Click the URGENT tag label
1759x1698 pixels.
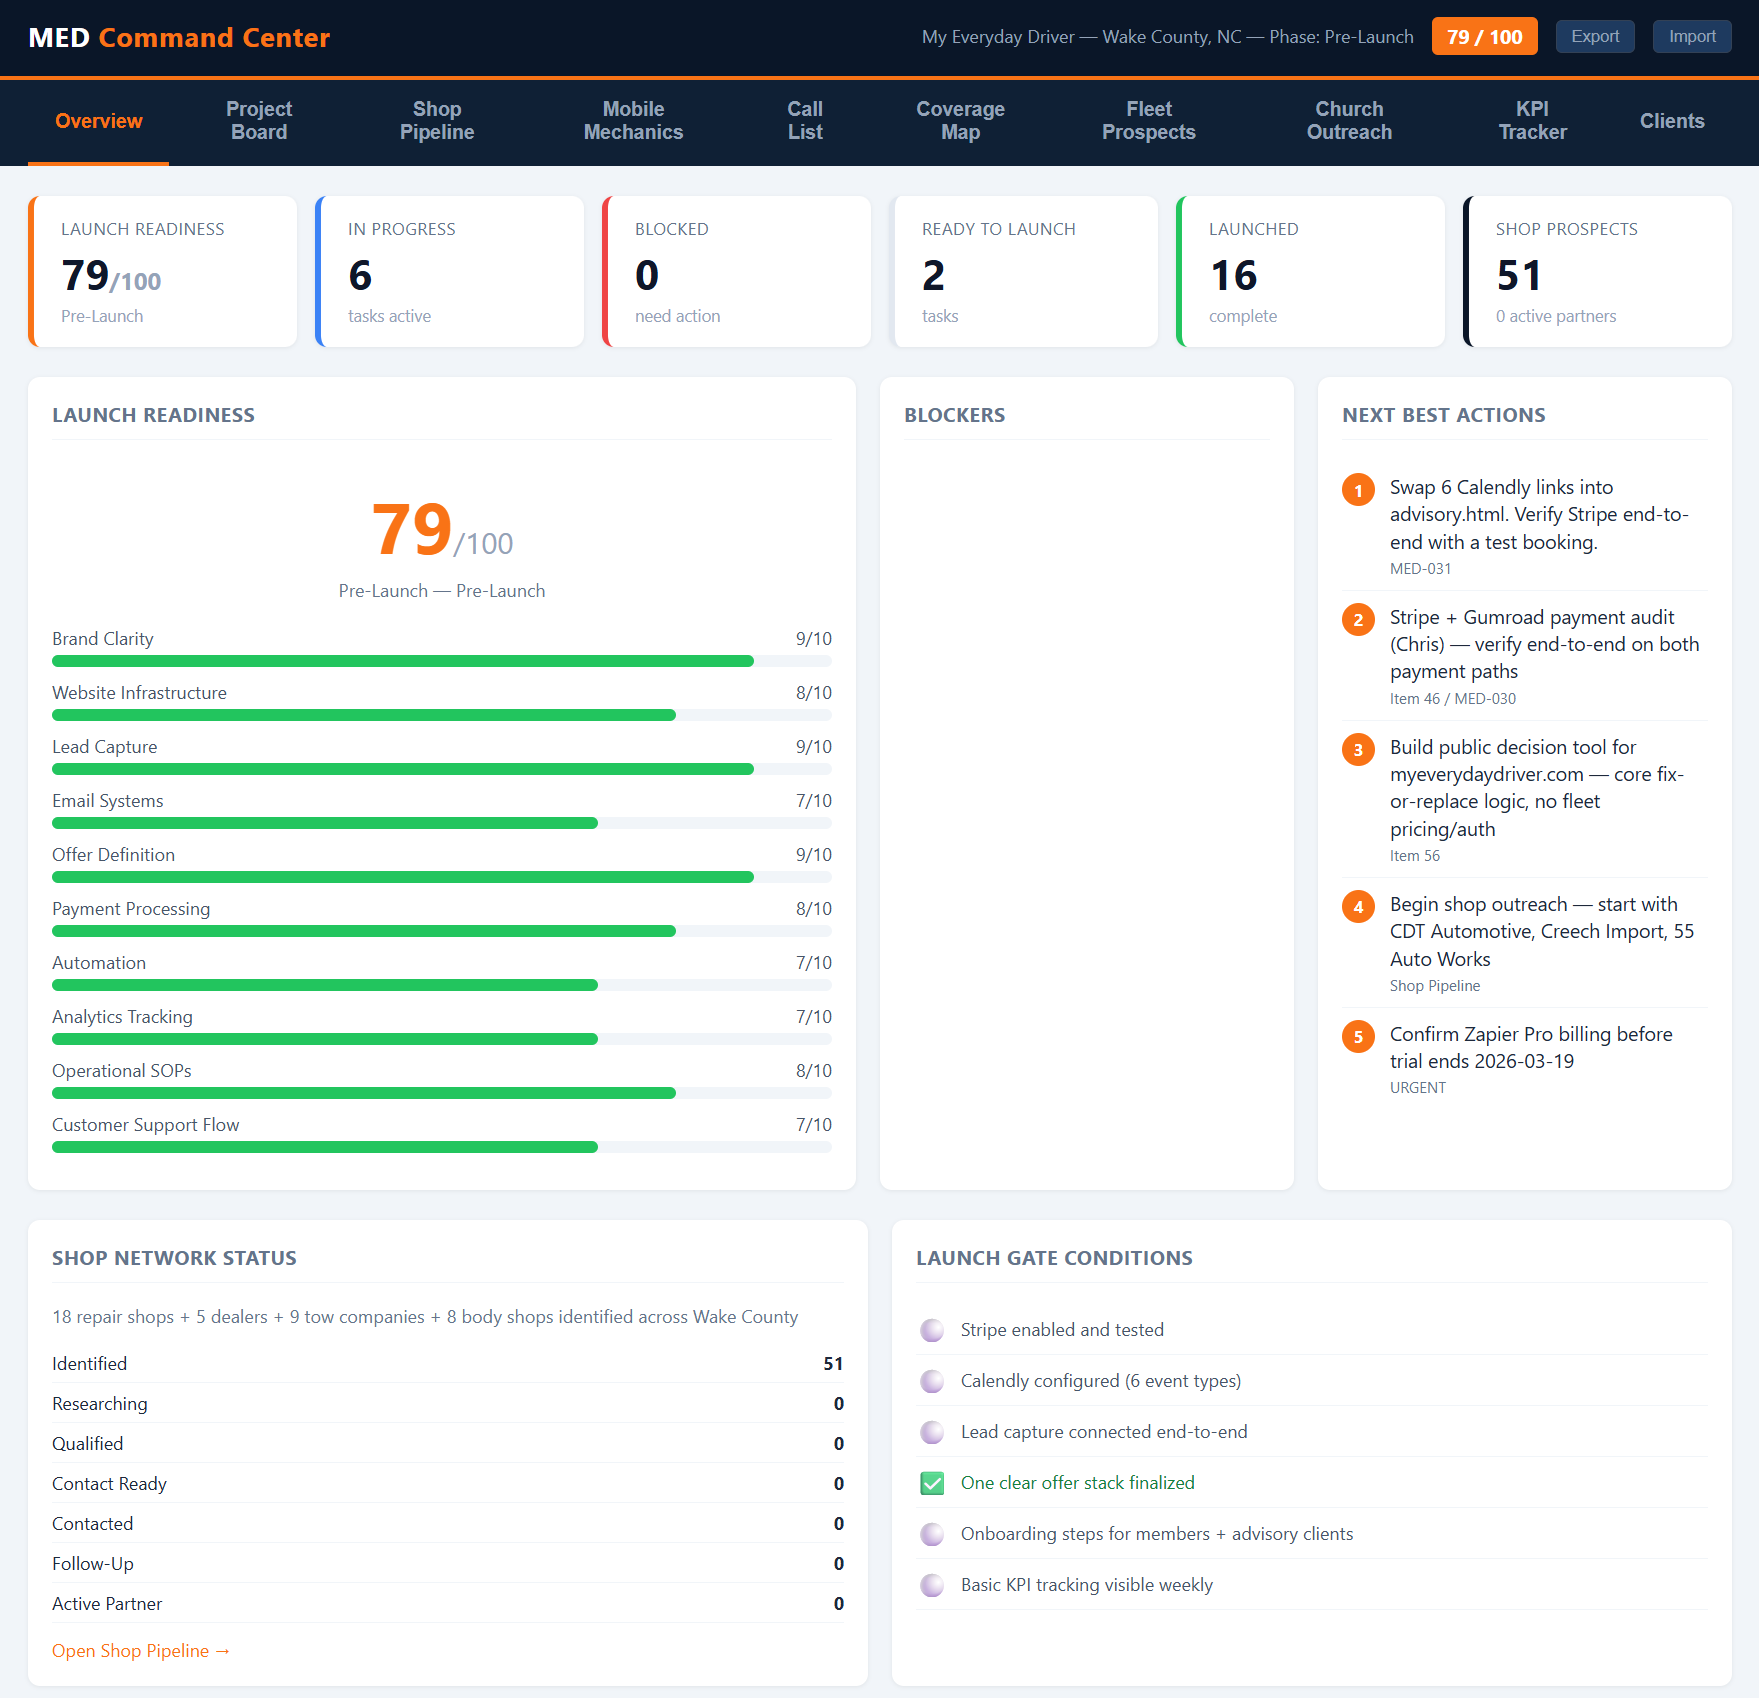pyautogui.click(x=1418, y=1088)
